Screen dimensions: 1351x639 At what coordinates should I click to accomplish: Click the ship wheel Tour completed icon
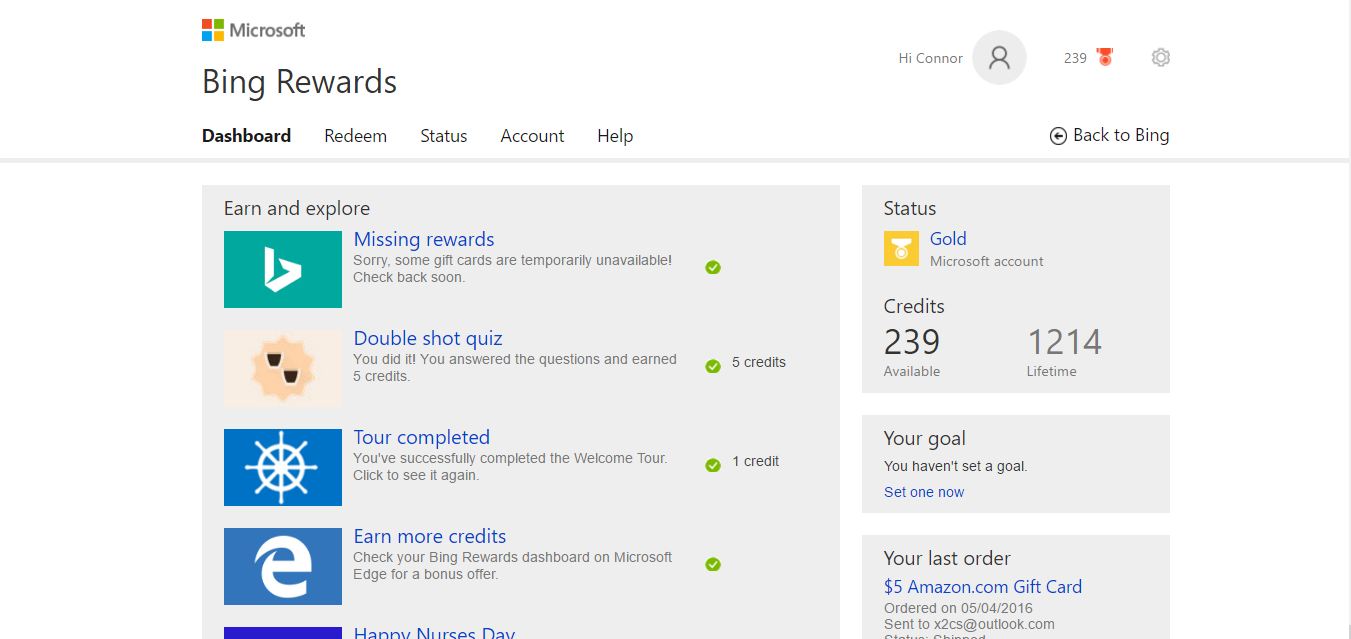283,467
